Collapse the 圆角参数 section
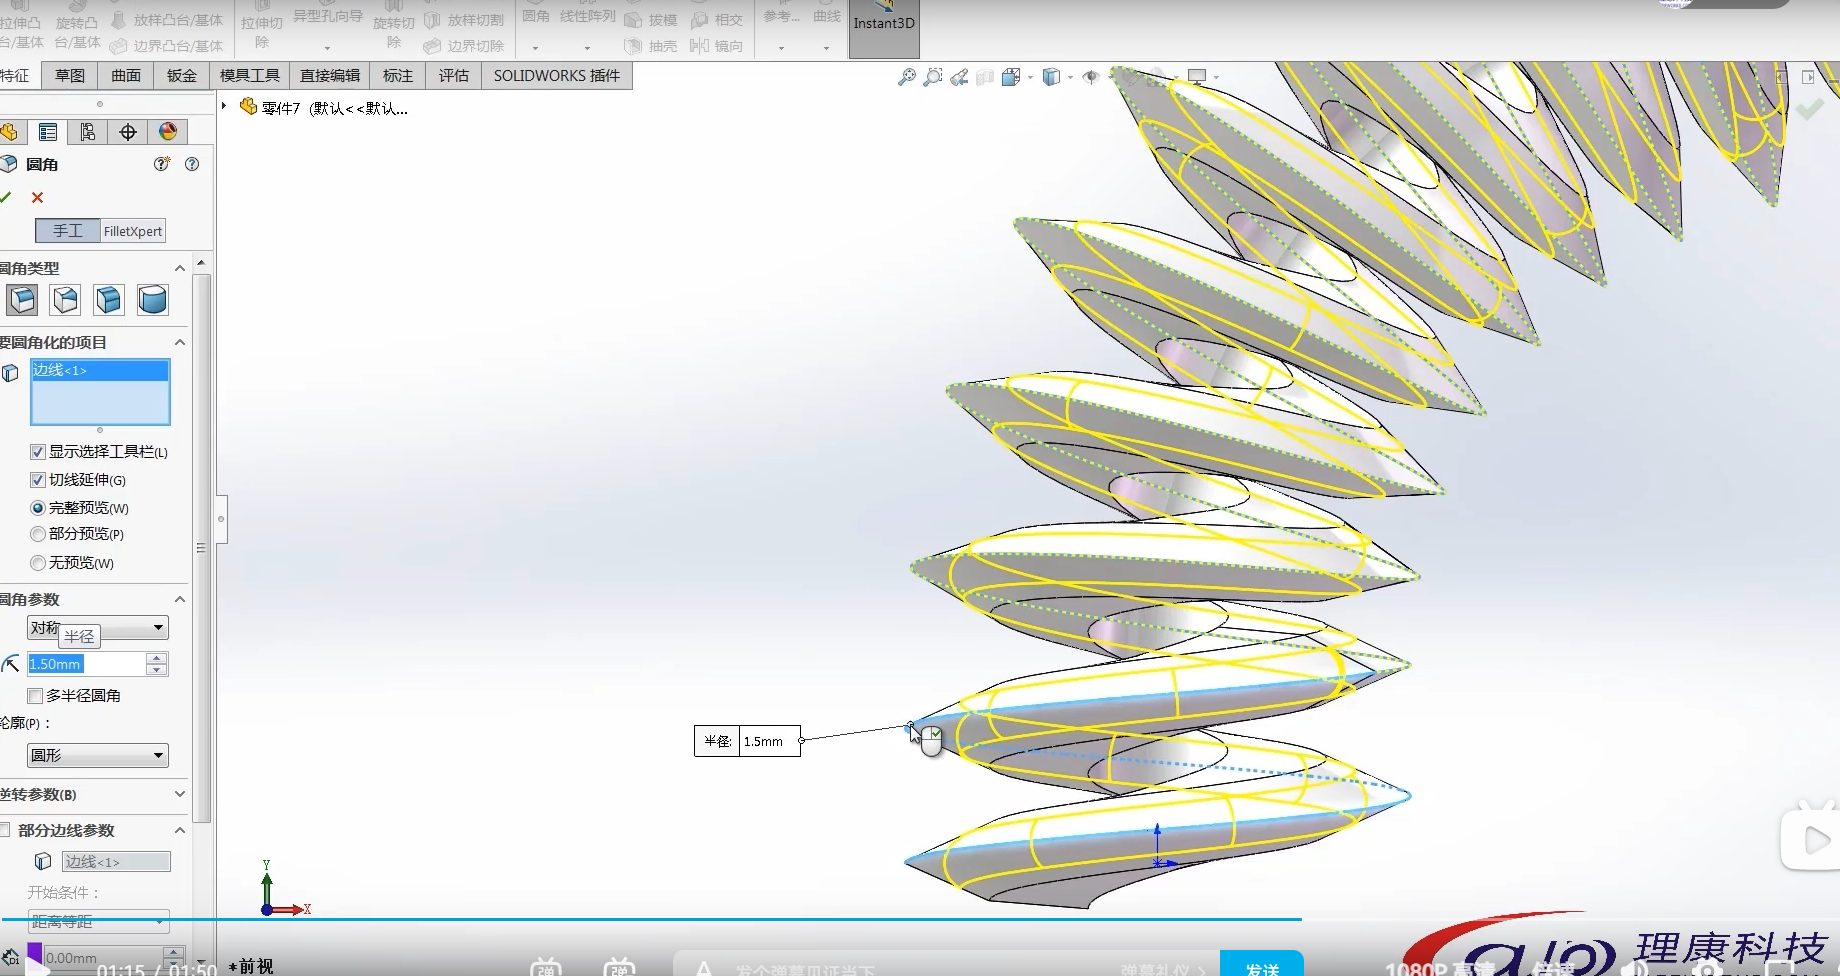The height and width of the screenshot is (976, 1840). pos(180,599)
